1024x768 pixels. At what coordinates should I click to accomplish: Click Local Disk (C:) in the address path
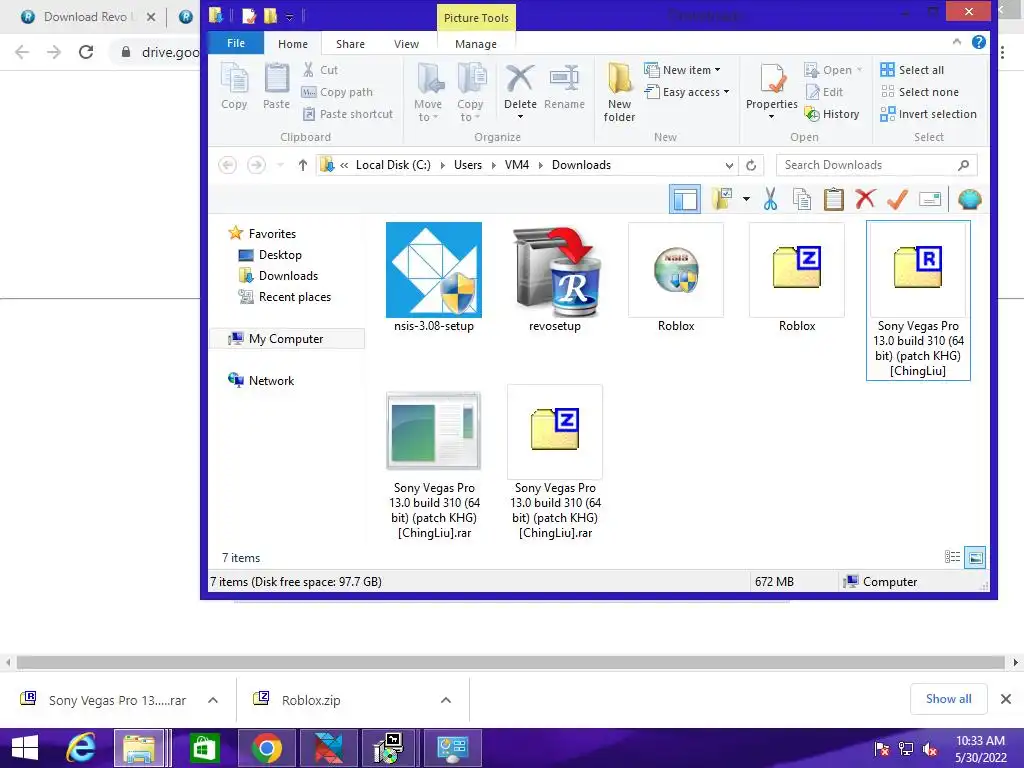tap(393, 165)
